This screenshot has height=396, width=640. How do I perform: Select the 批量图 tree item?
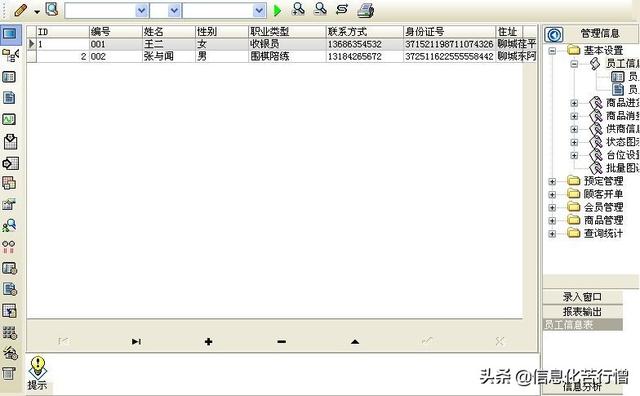[x=622, y=168]
